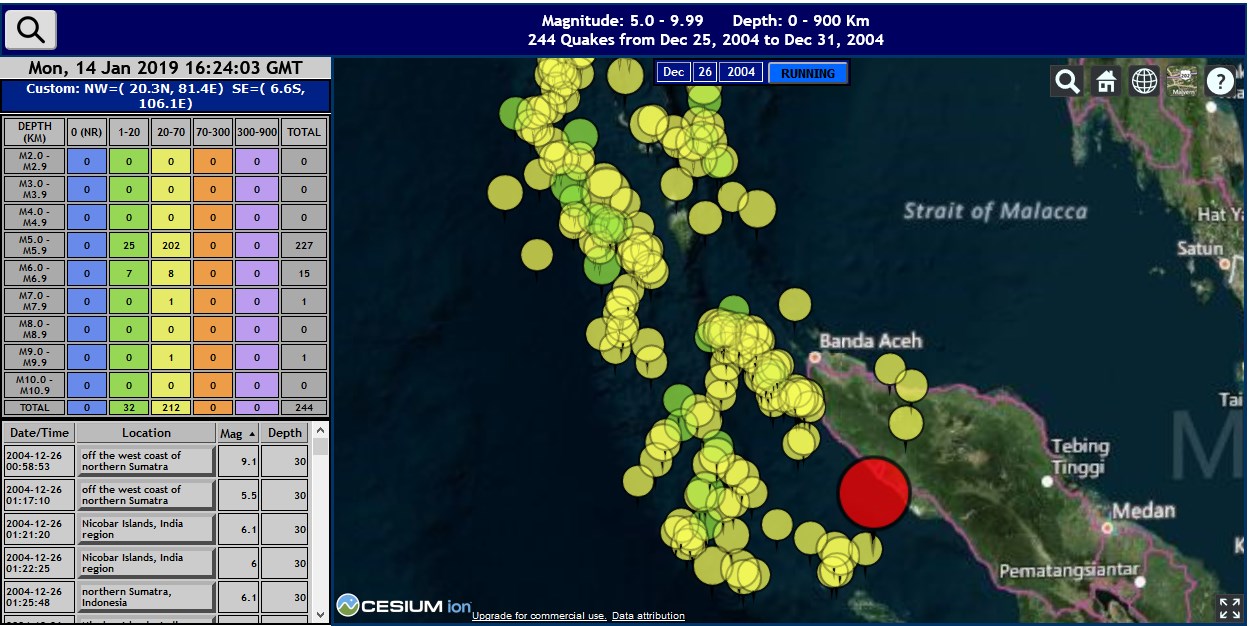This screenshot has height=626, width=1249.
Task: Click the yellow 20-70 depth header swatch
Action: [x=170, y=132]
